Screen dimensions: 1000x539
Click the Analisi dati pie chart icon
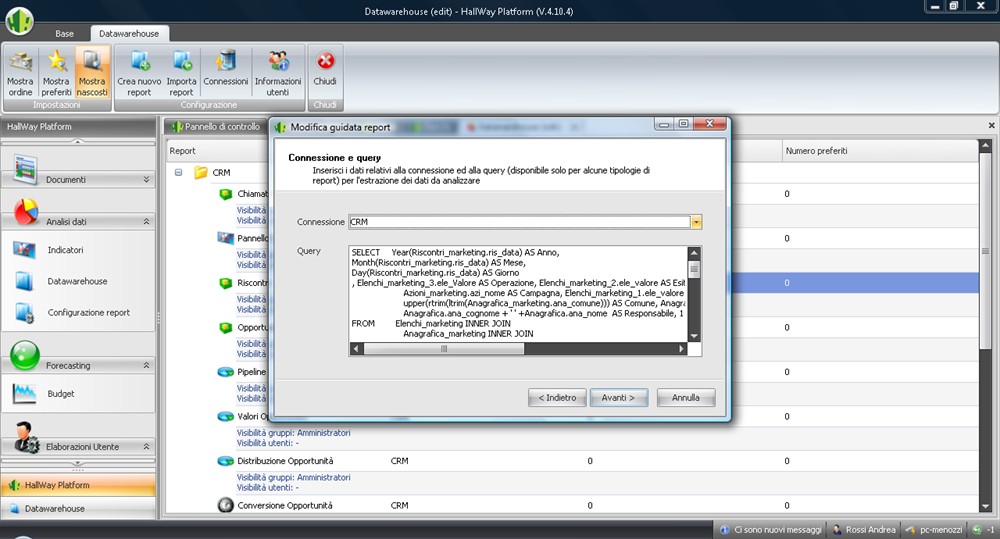26,211
